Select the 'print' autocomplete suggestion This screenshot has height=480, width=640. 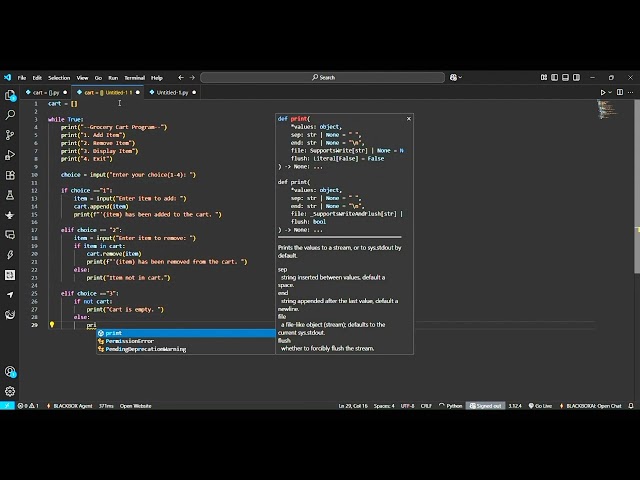186,333
